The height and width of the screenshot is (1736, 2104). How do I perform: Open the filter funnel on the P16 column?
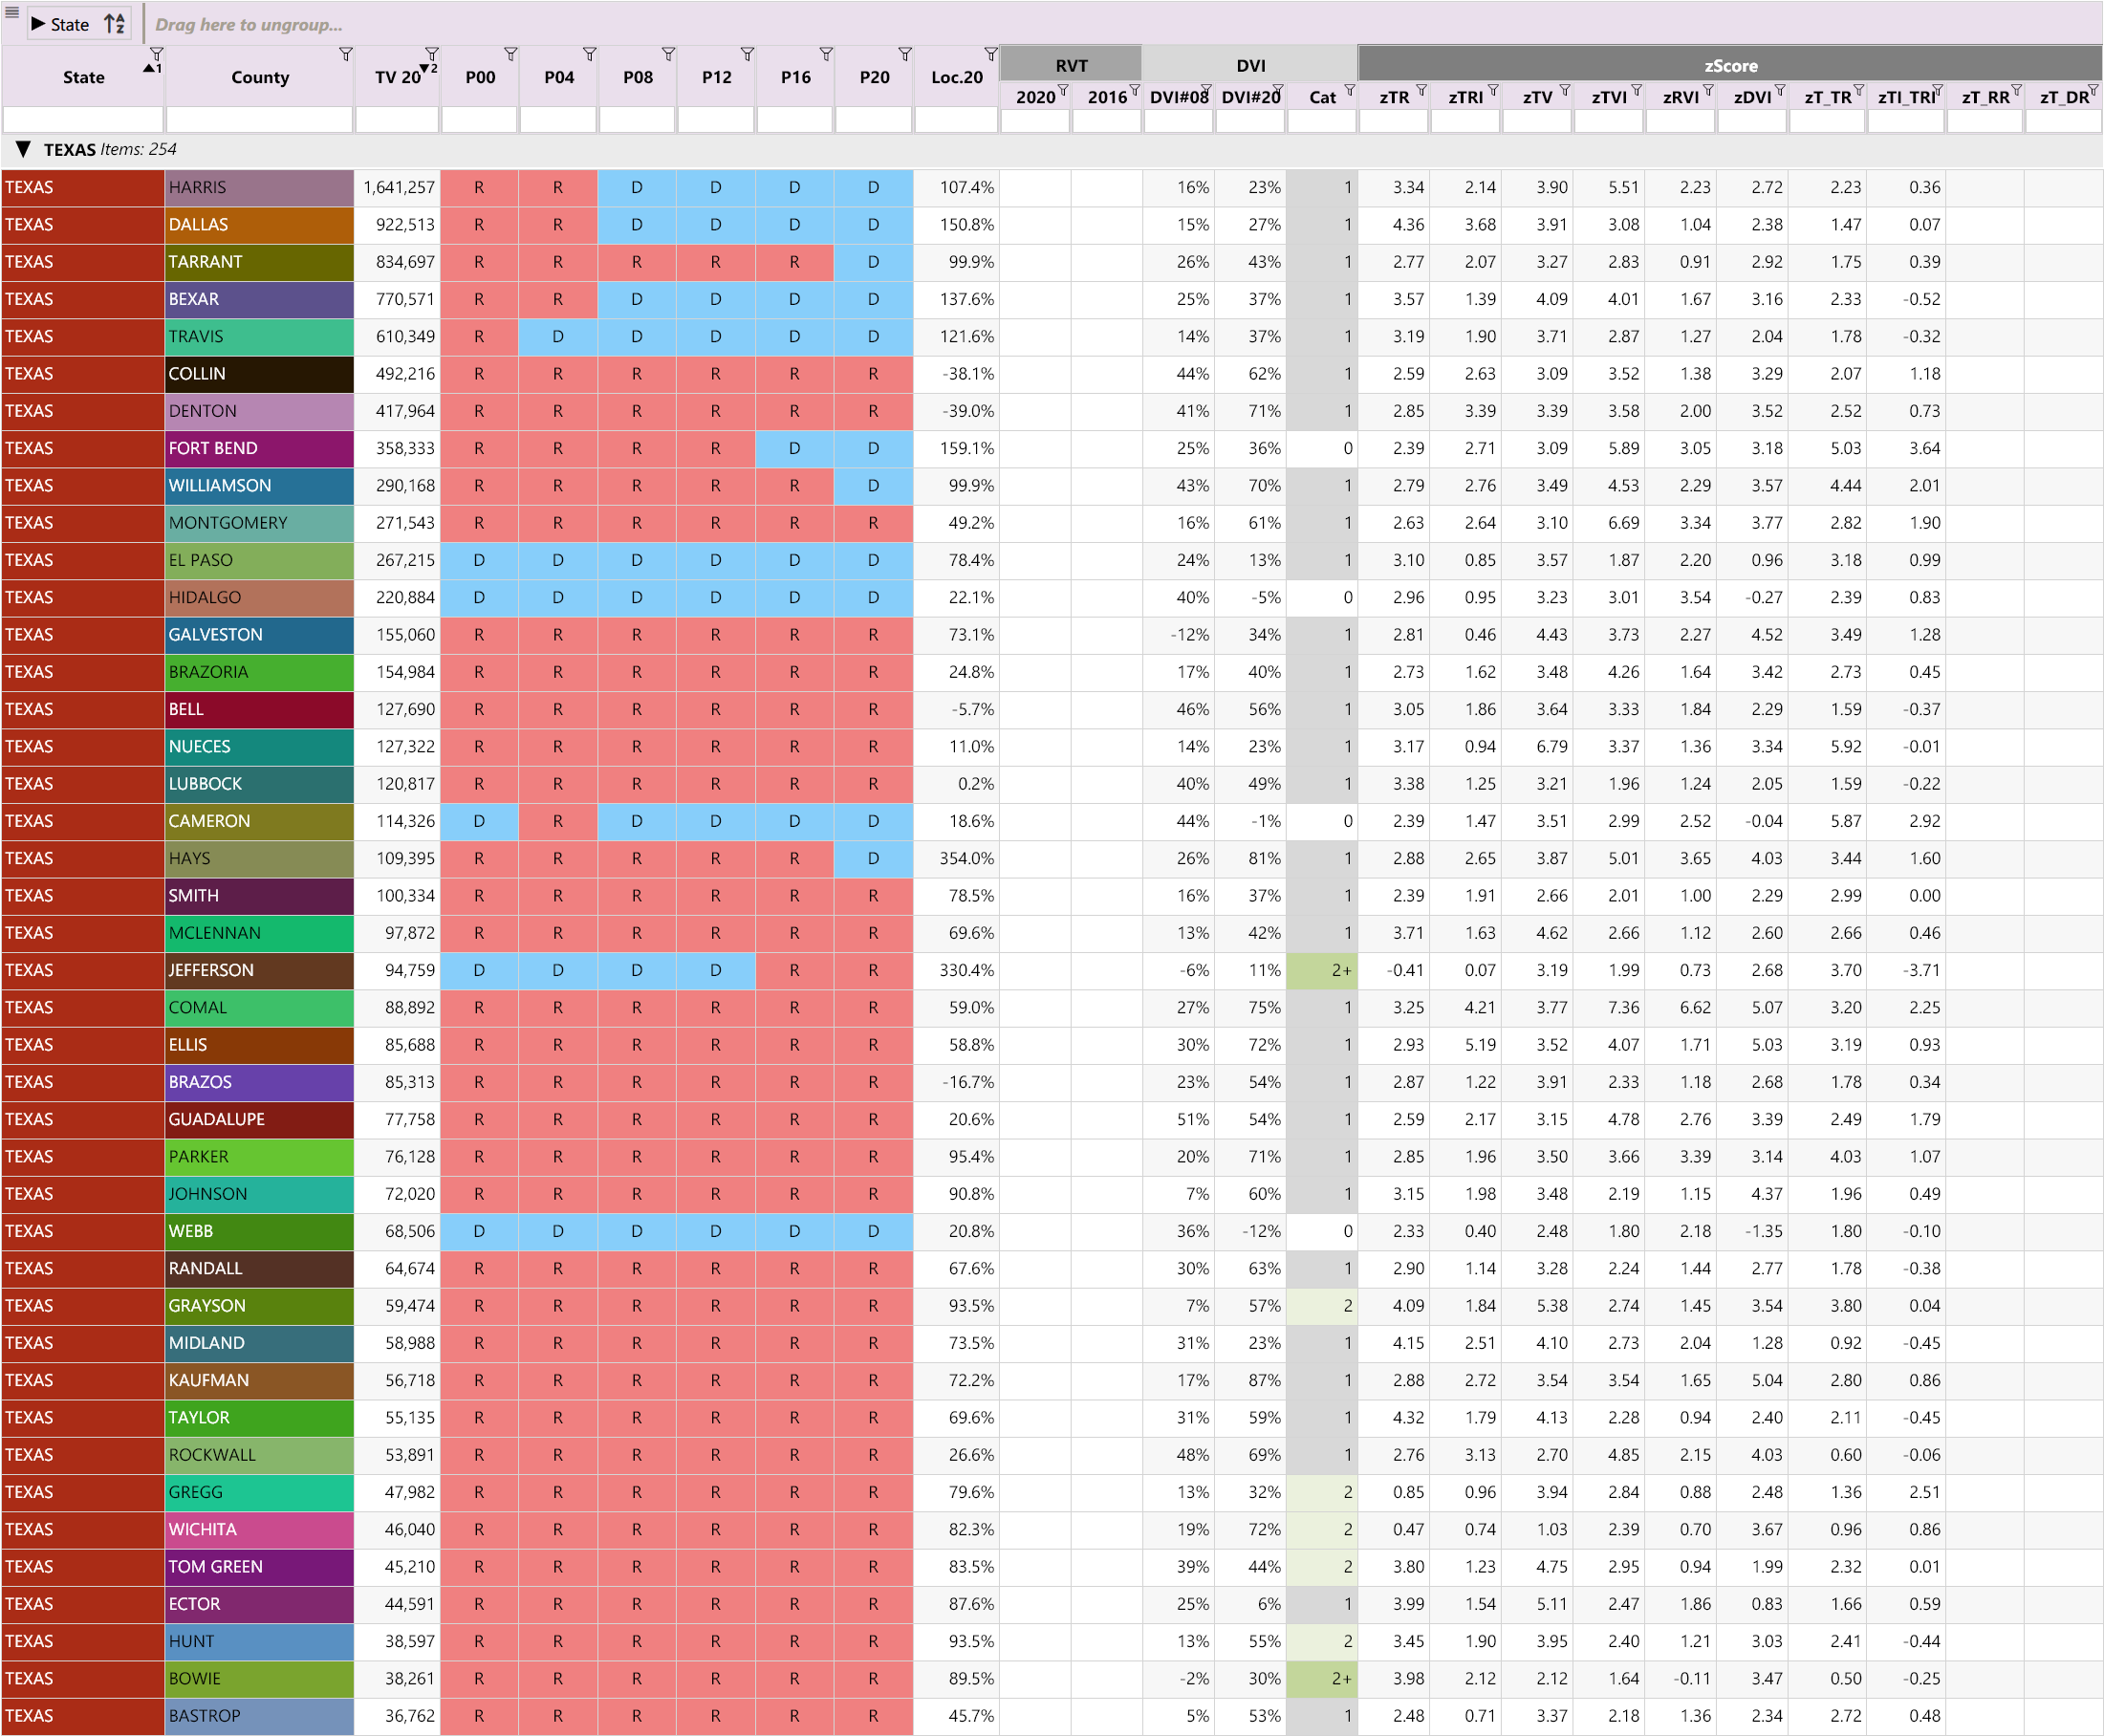(x=825, y=54)
